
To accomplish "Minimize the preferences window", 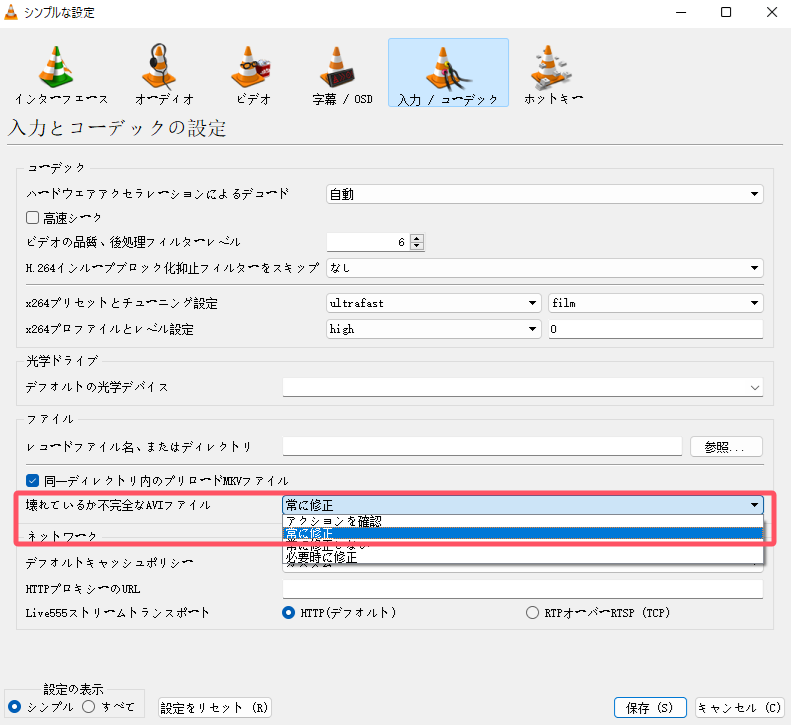I will tap(681, 12).
